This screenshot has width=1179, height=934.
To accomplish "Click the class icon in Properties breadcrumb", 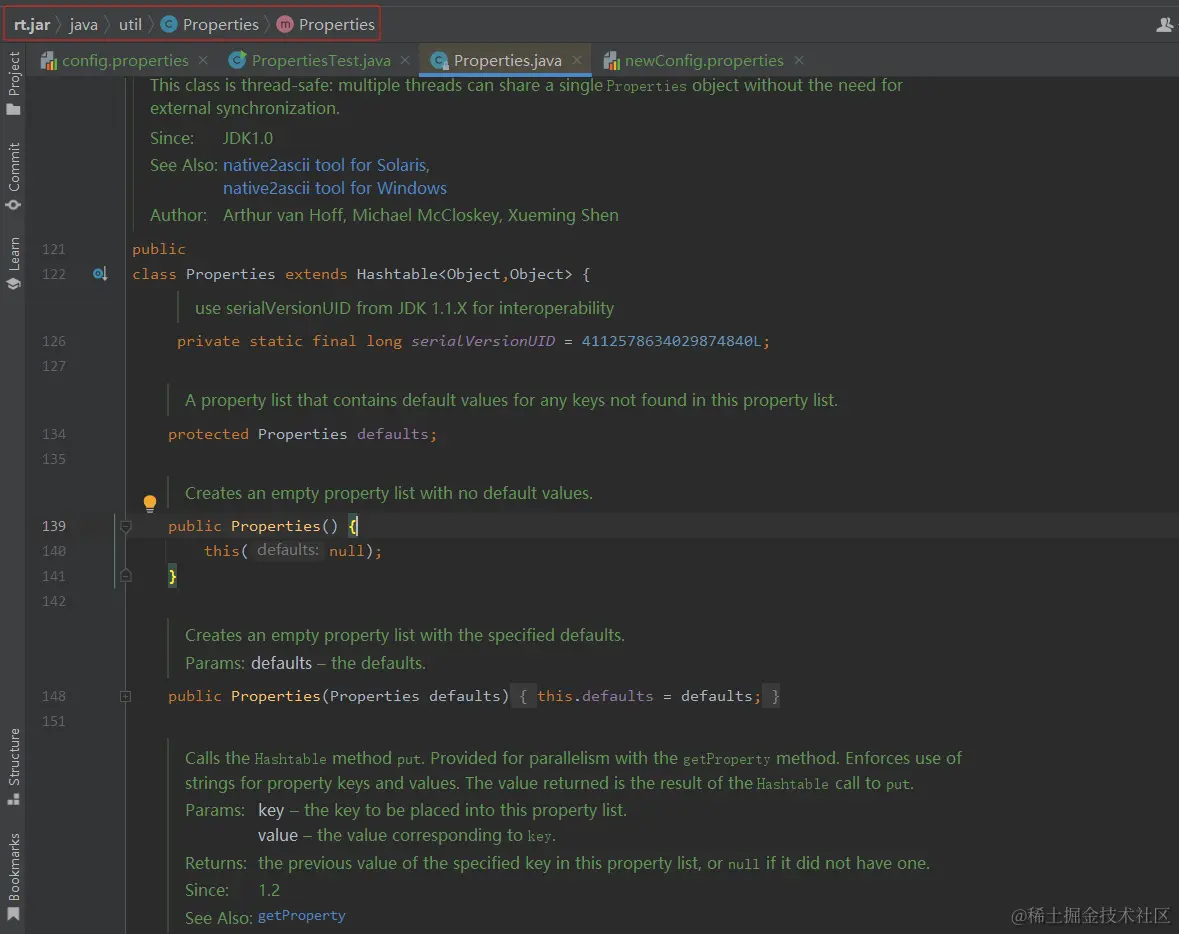I will tap(169, 24).
